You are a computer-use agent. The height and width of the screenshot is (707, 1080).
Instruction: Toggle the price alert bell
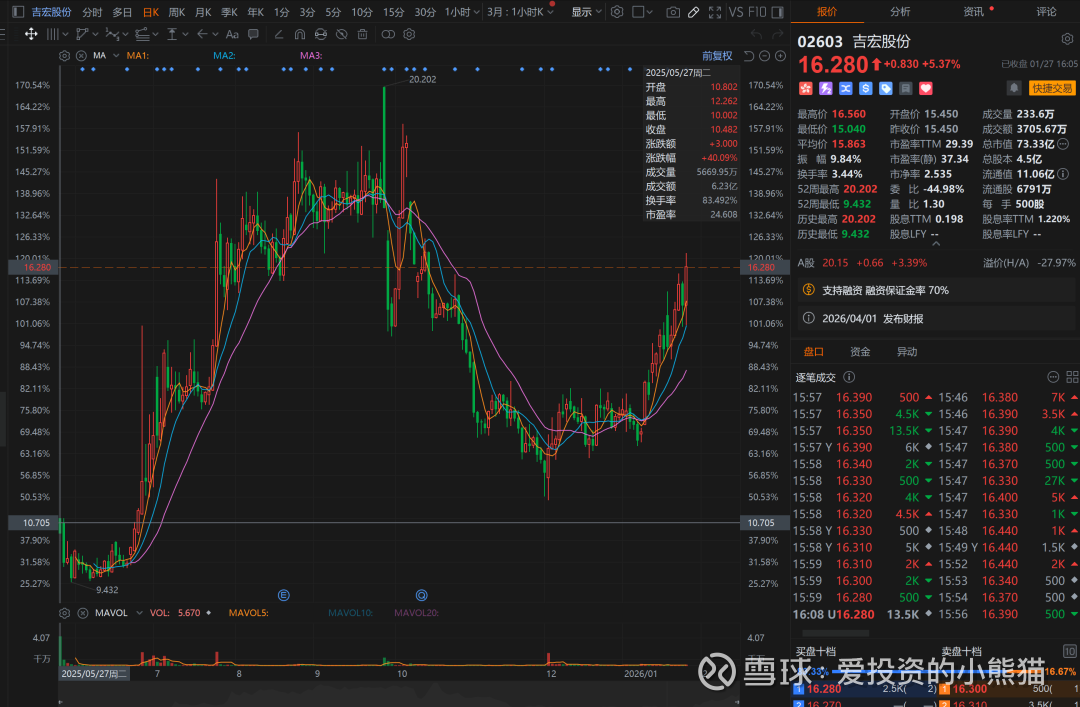[1014, 88]
